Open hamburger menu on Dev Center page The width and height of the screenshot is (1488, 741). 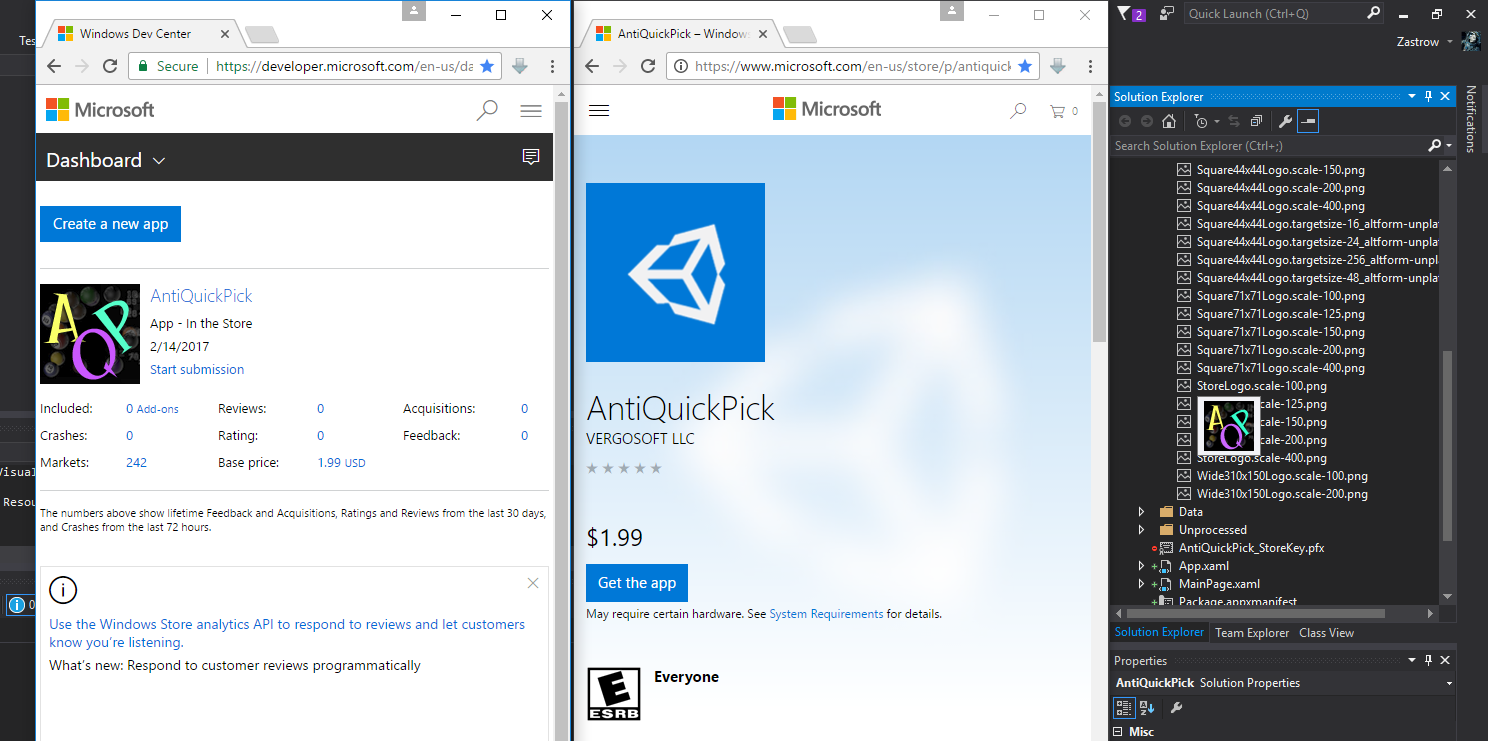point(531,111)
